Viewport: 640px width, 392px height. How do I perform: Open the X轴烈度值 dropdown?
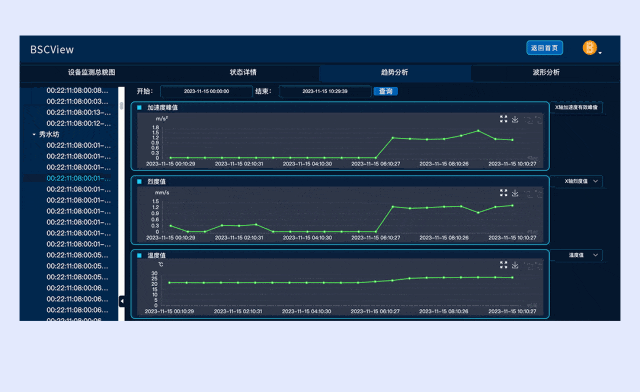[x=576, y=181]
